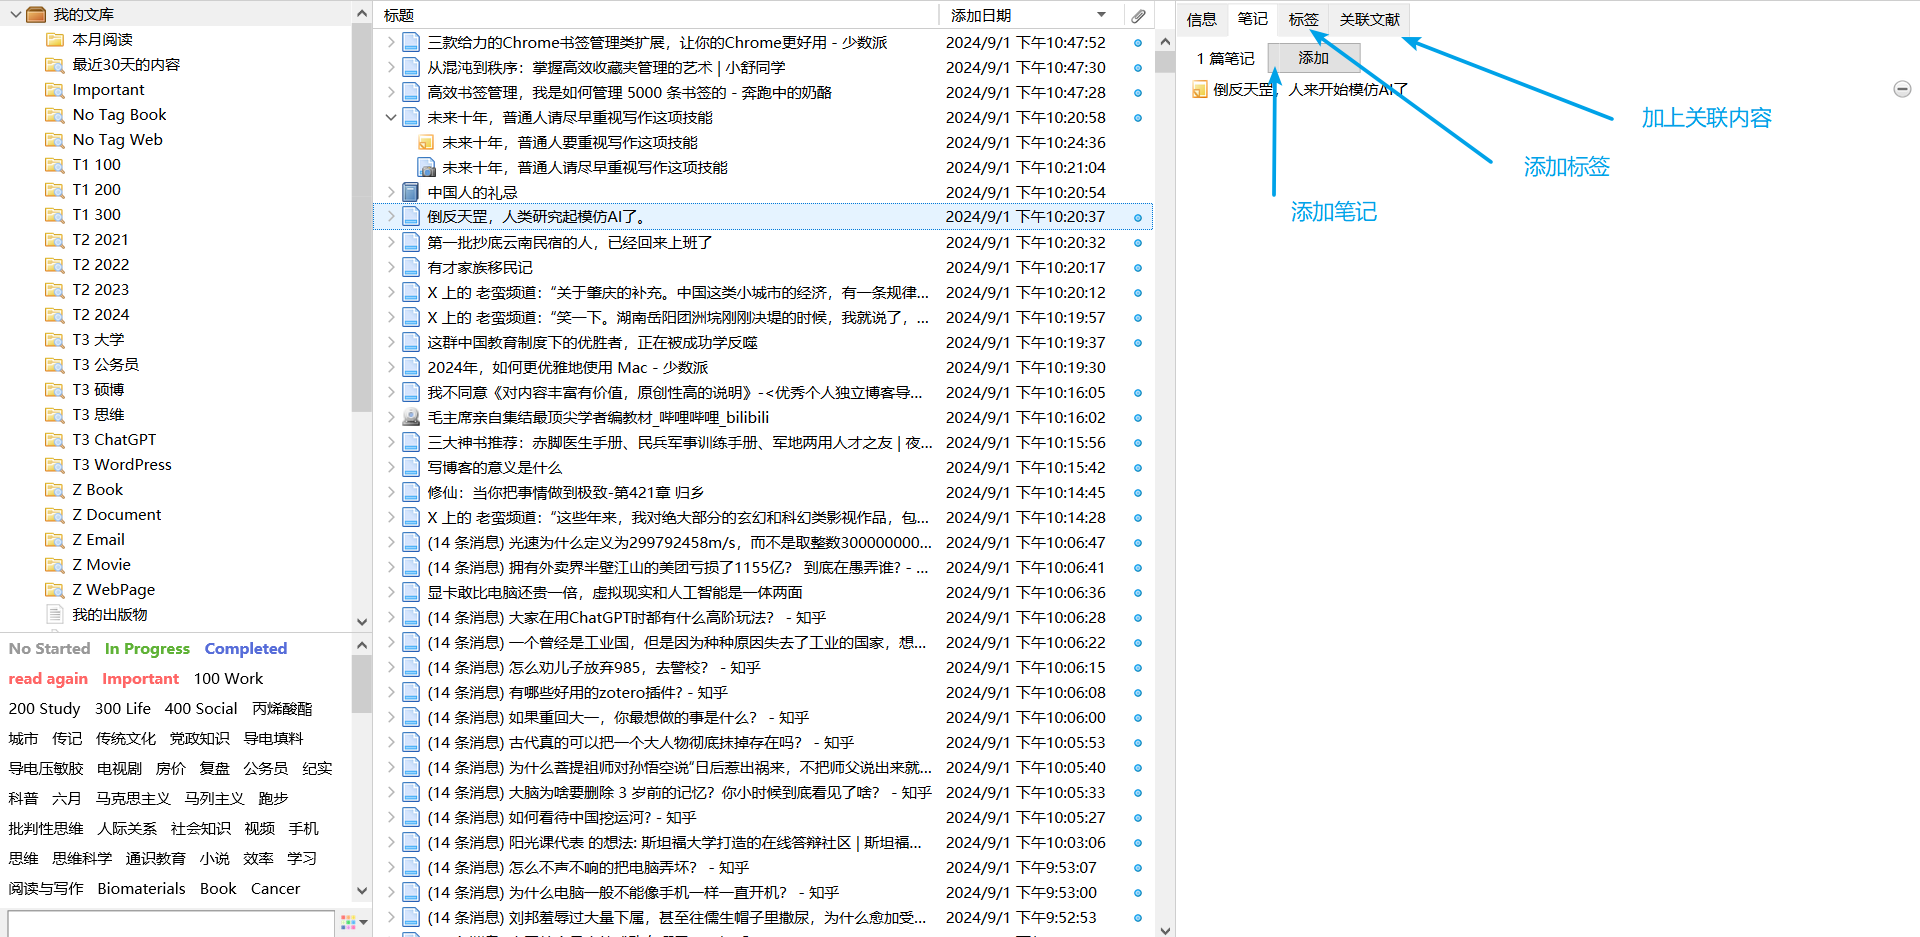Click the 添加 button to add a note
Image resolution: width=1920 pixels, height=937 pixels.
1313,58
